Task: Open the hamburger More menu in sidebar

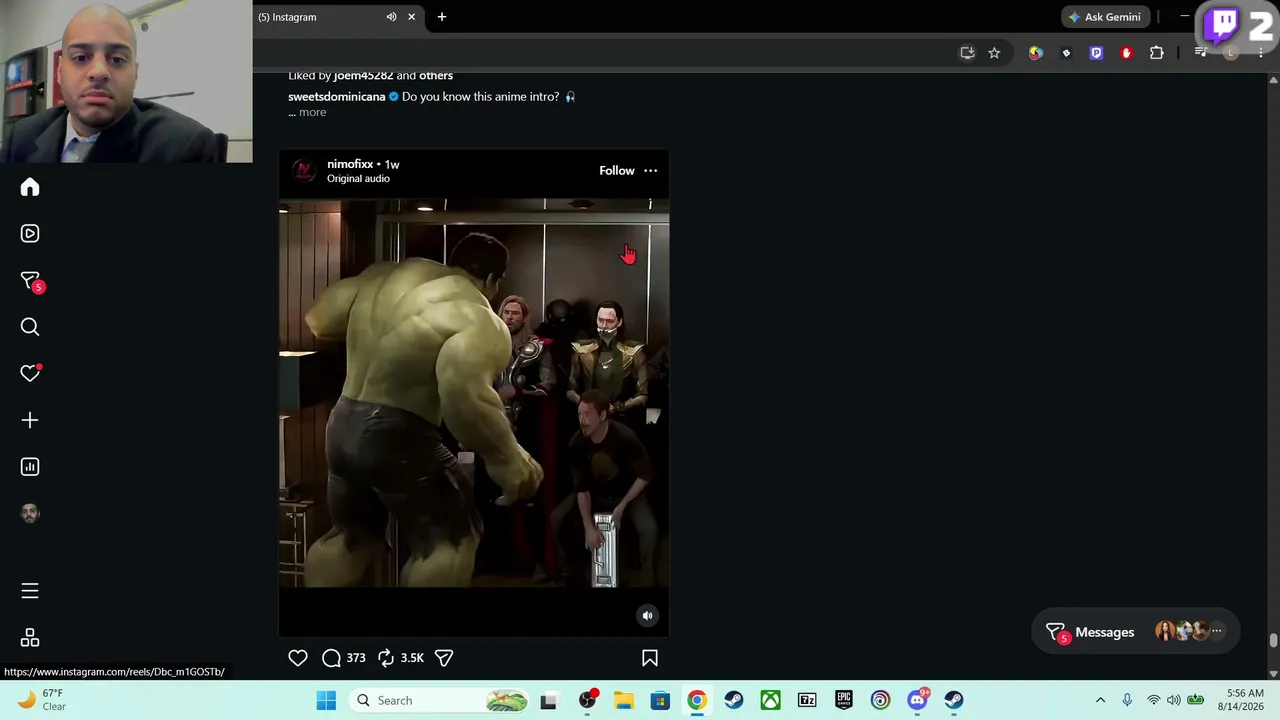Action: [30, 591]
